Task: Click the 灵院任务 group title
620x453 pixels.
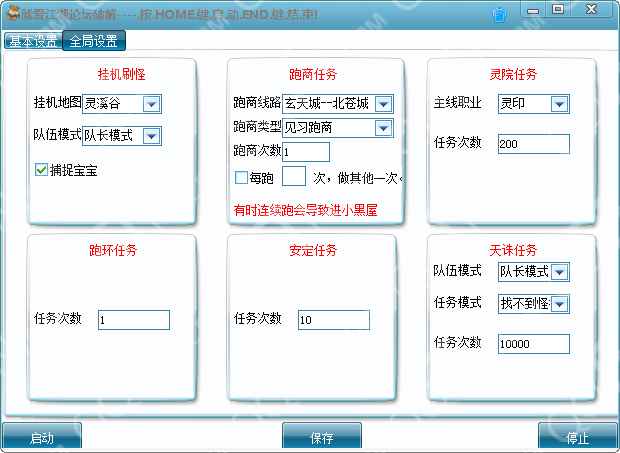Action: pyautogui.click(x=513, y=74)
